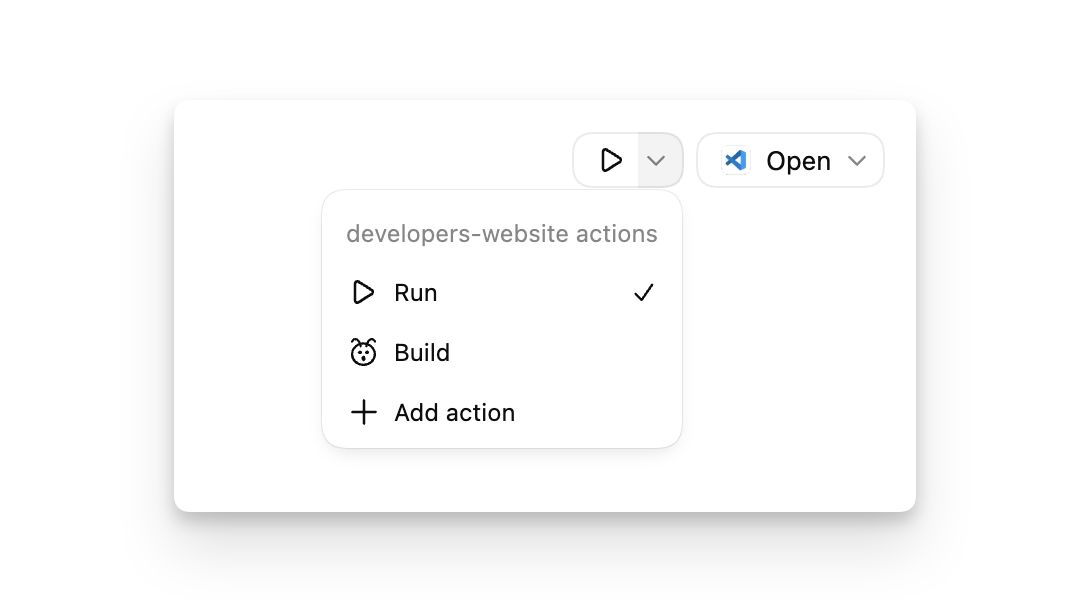Click Add action in the menu
1090x612 pixels.
(x=454, y=412)
